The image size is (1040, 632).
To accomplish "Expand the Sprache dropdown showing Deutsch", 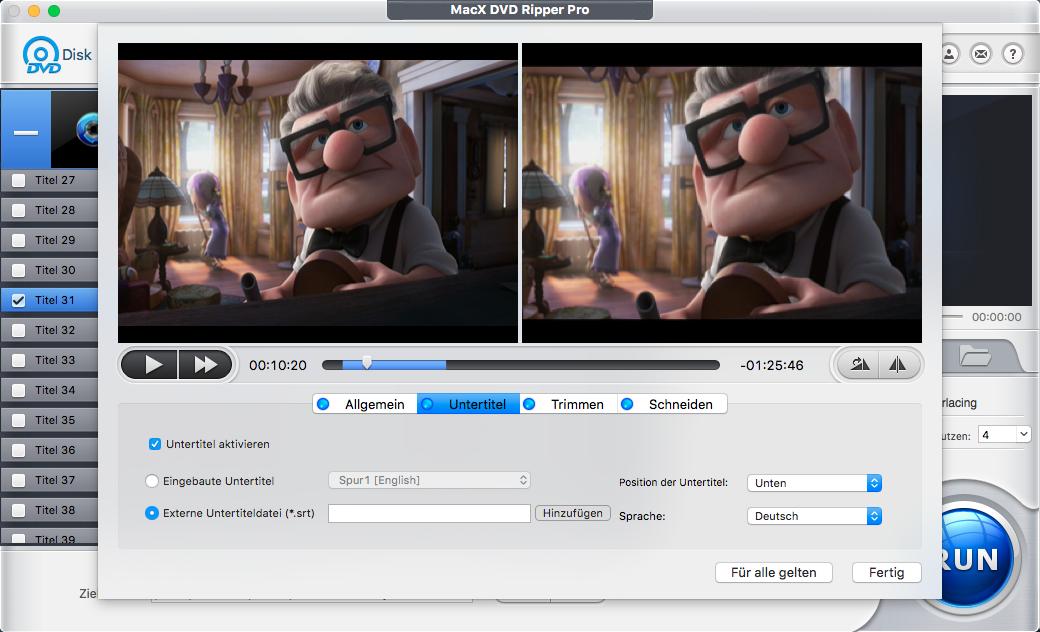I will [814, 516].
